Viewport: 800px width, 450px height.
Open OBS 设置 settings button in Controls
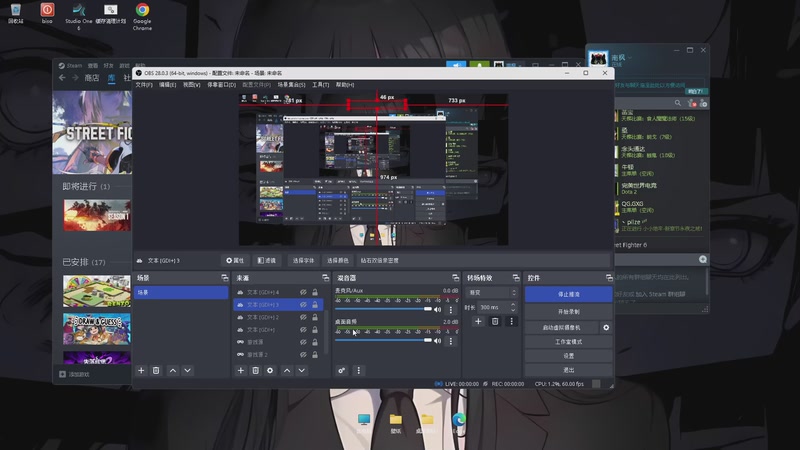[568, 356]
